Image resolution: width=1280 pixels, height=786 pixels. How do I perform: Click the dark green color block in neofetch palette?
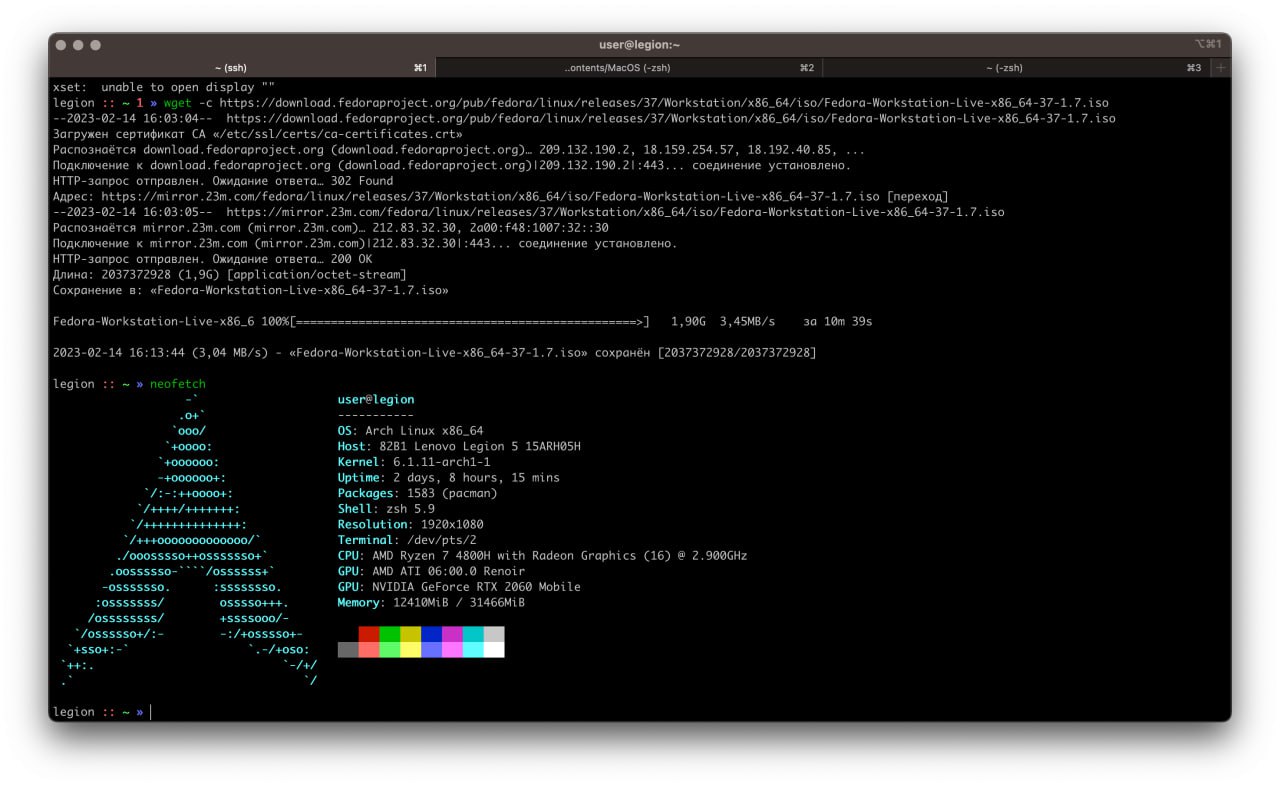click(x=390, y=634)
